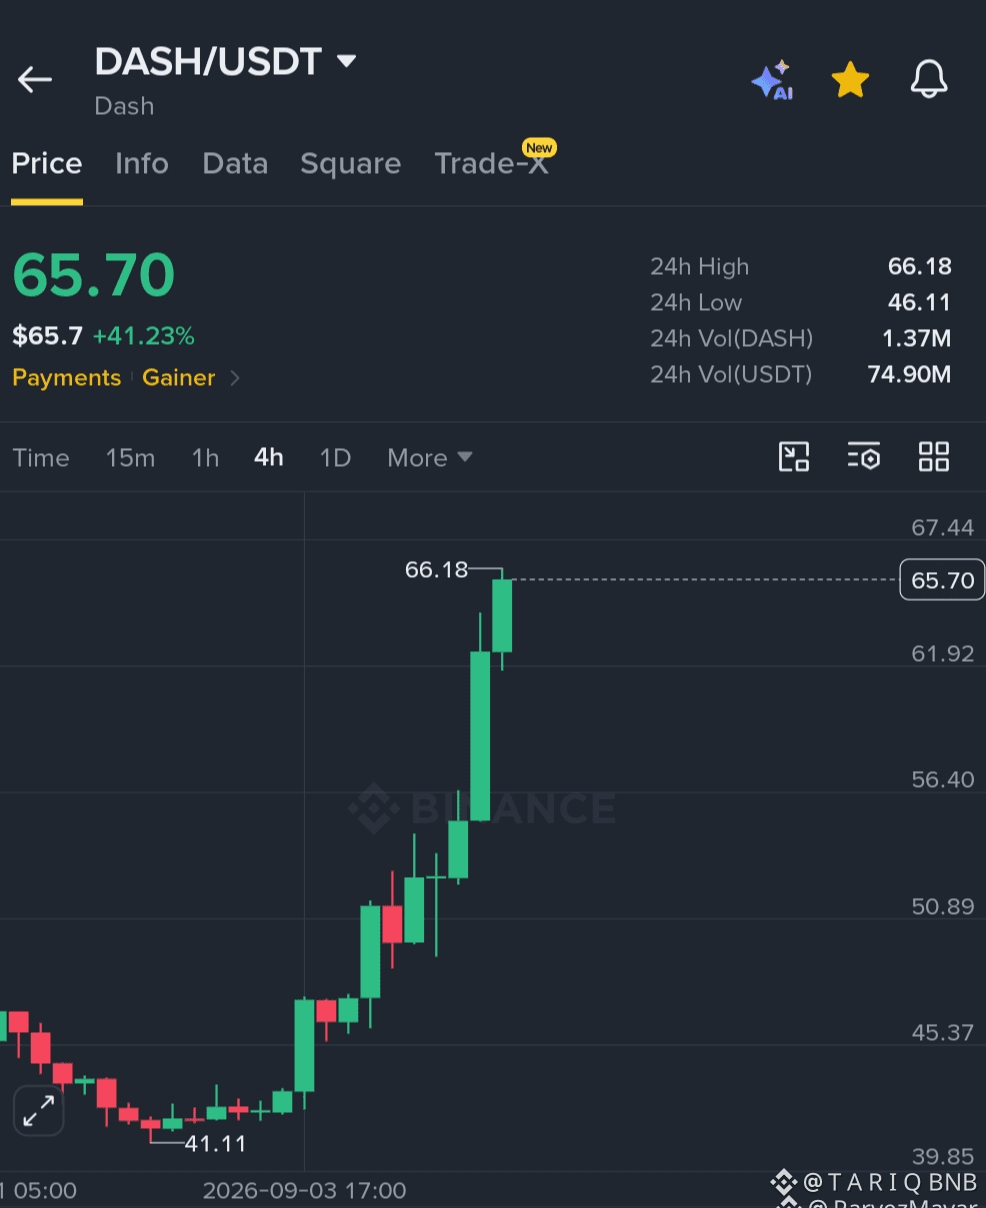Go back using the arrow icon
Image resolution: width=986 pixels, height=1208 pixels.
point(35,79)
